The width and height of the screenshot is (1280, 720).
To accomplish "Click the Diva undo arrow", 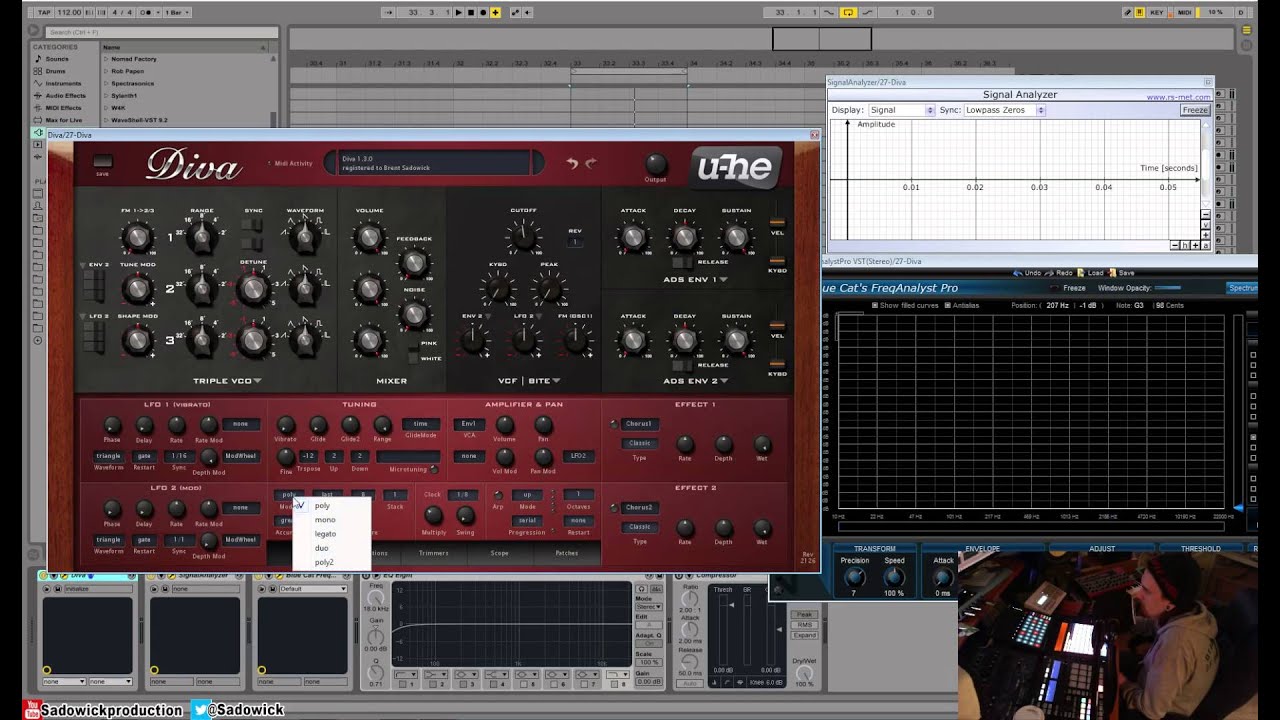I will pos(572,163).
